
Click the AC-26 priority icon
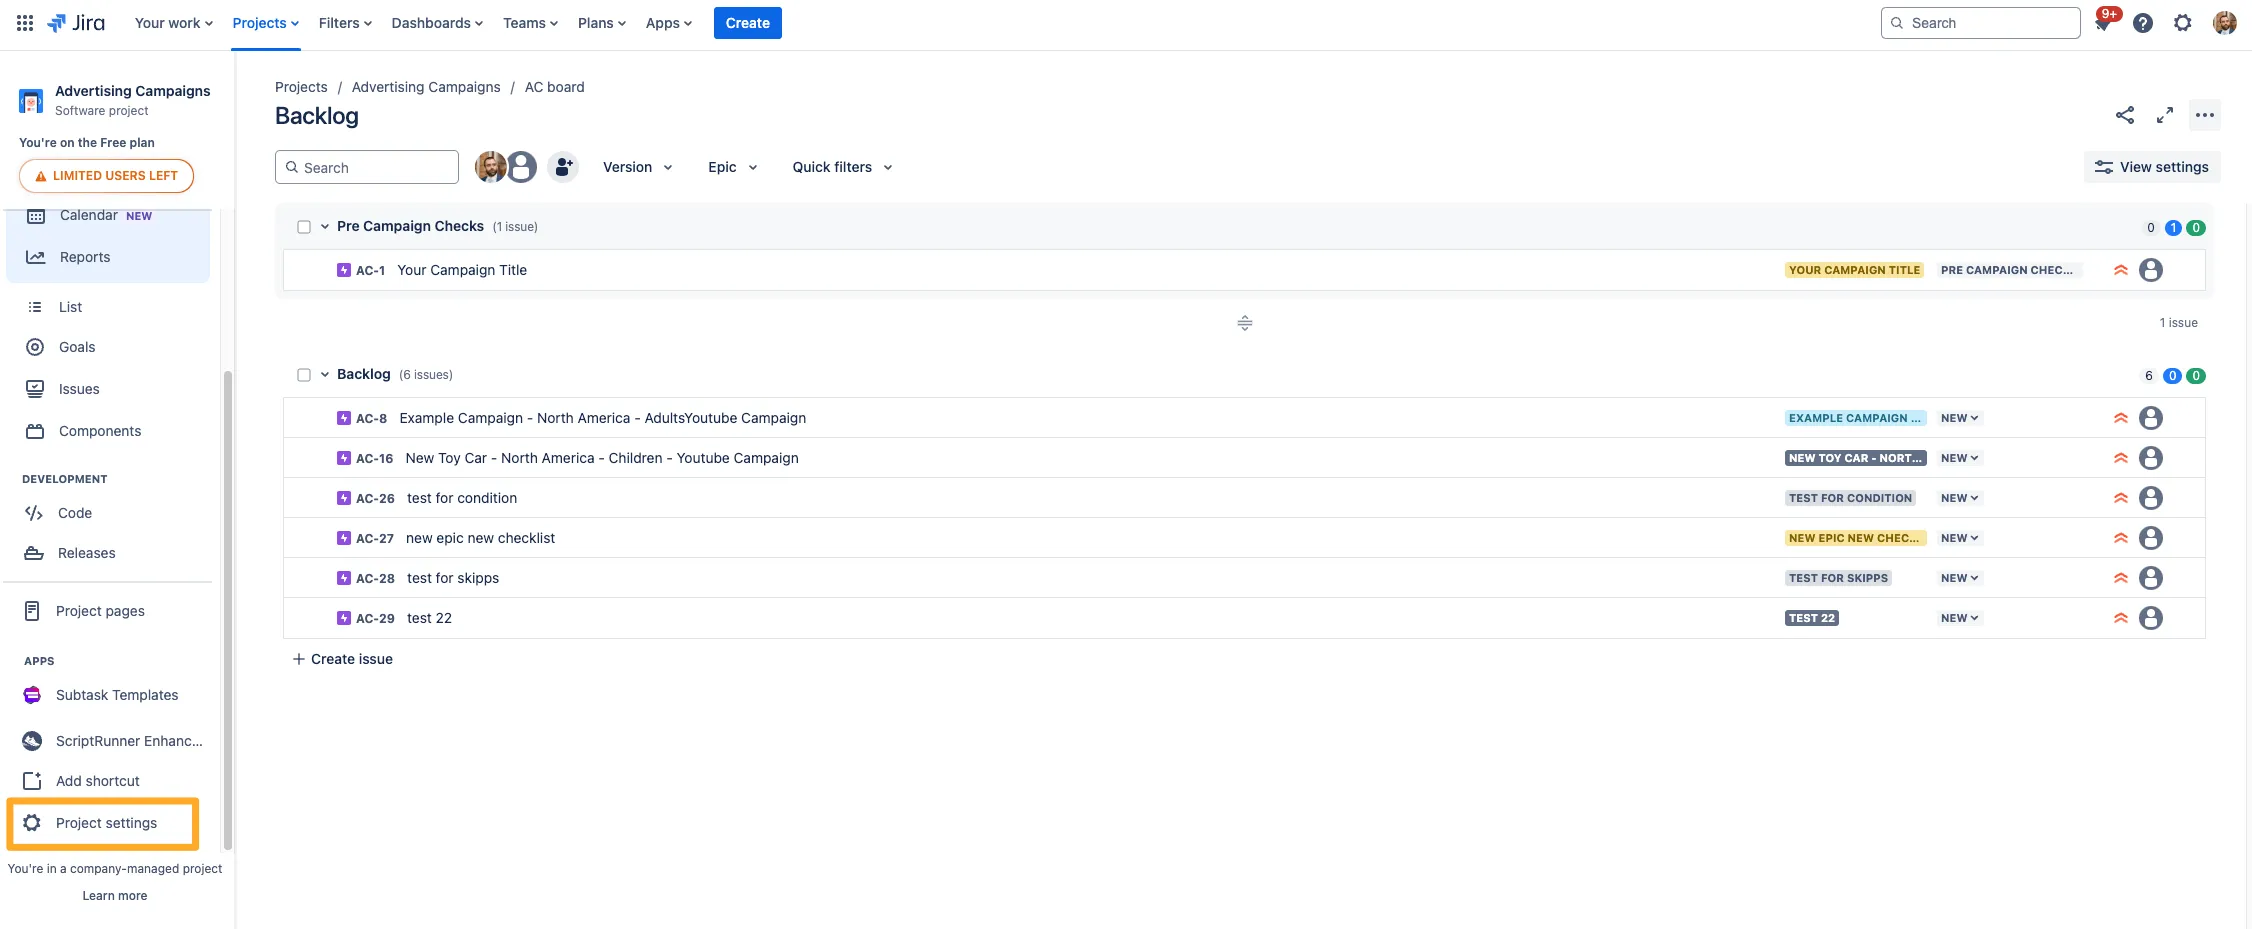[2120, 498]
